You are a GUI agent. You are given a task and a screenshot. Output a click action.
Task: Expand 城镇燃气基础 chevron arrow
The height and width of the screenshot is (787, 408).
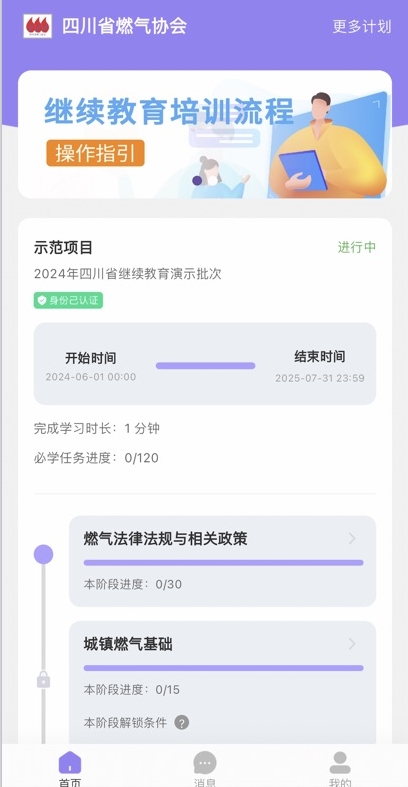[x=352, y=644]
